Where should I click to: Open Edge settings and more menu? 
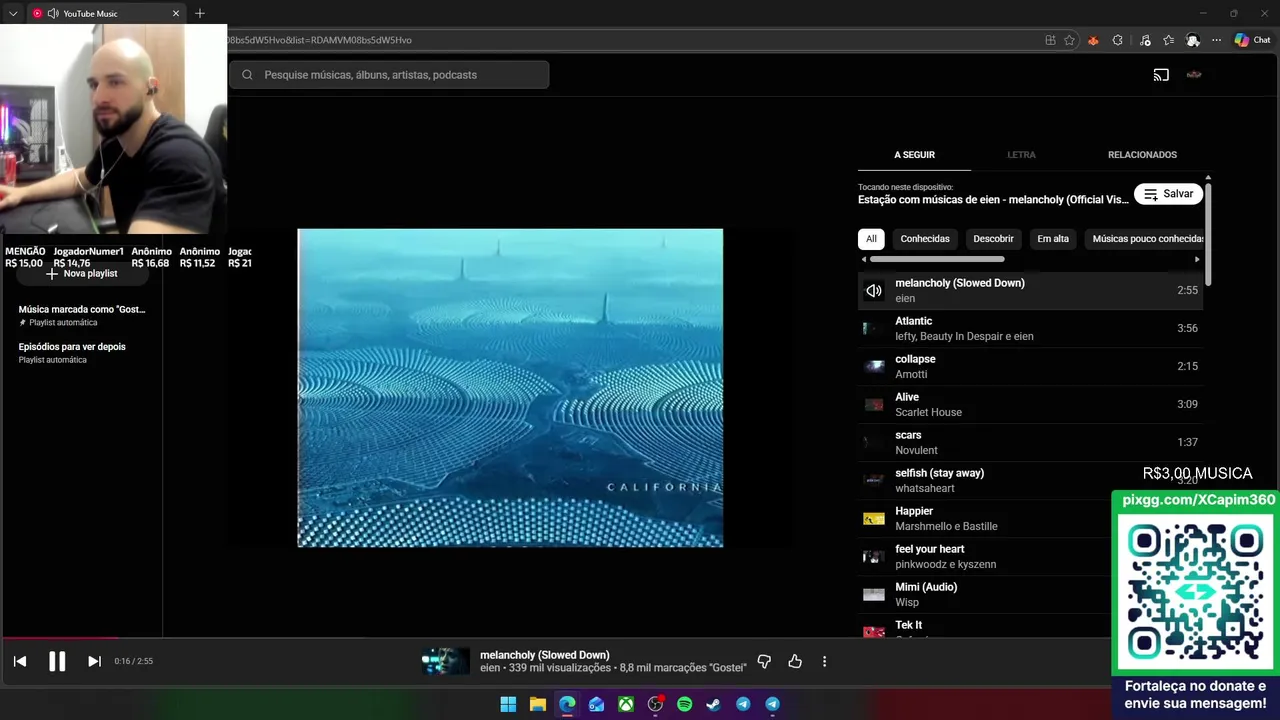(x=1216, y=40)
